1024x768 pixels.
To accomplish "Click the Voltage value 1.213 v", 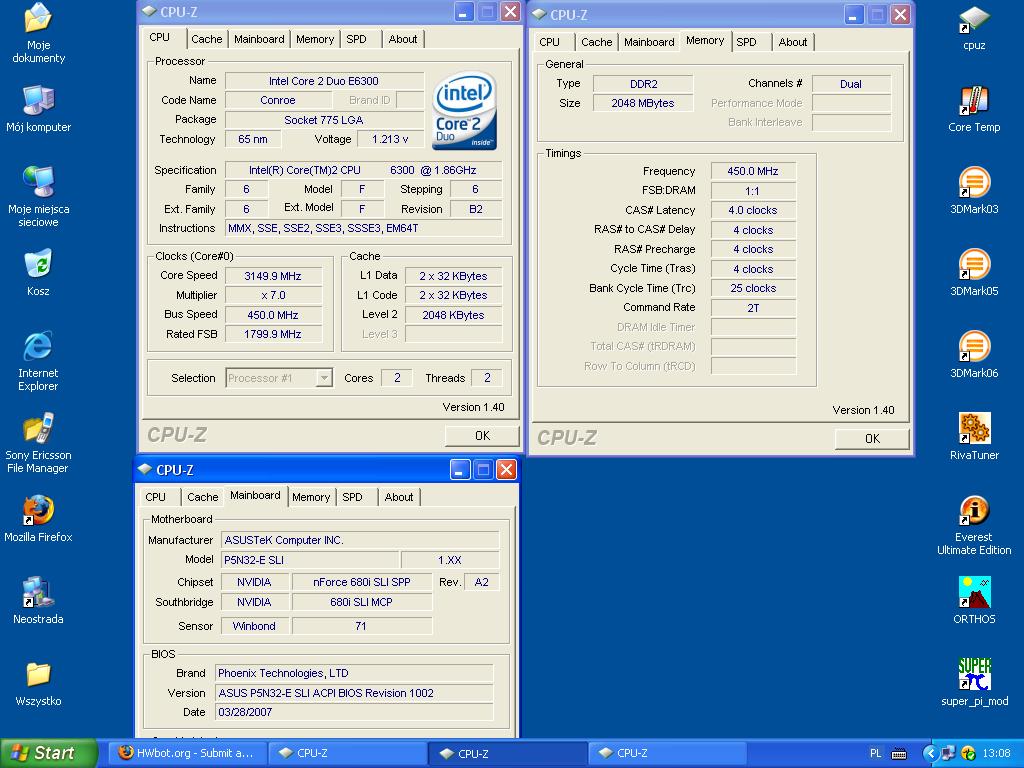I will [391, 139].
